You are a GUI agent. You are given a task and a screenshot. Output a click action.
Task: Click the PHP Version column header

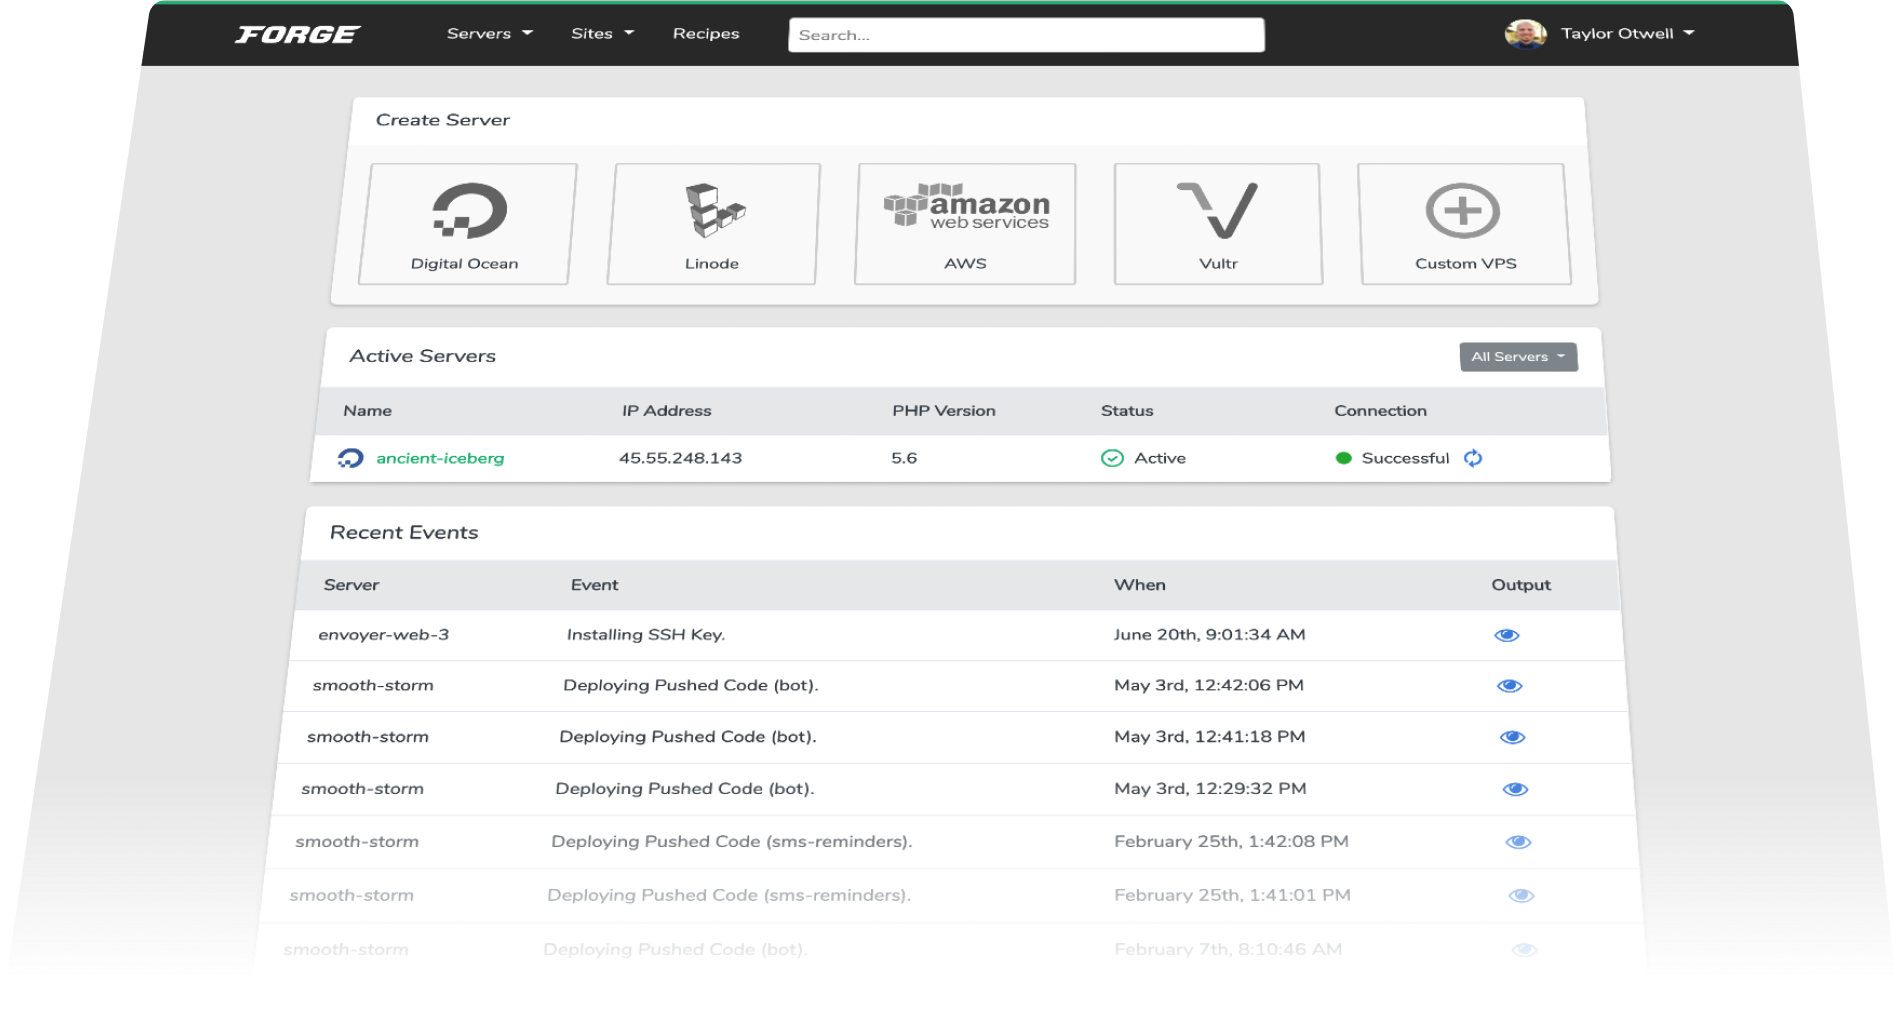[944, 411]
